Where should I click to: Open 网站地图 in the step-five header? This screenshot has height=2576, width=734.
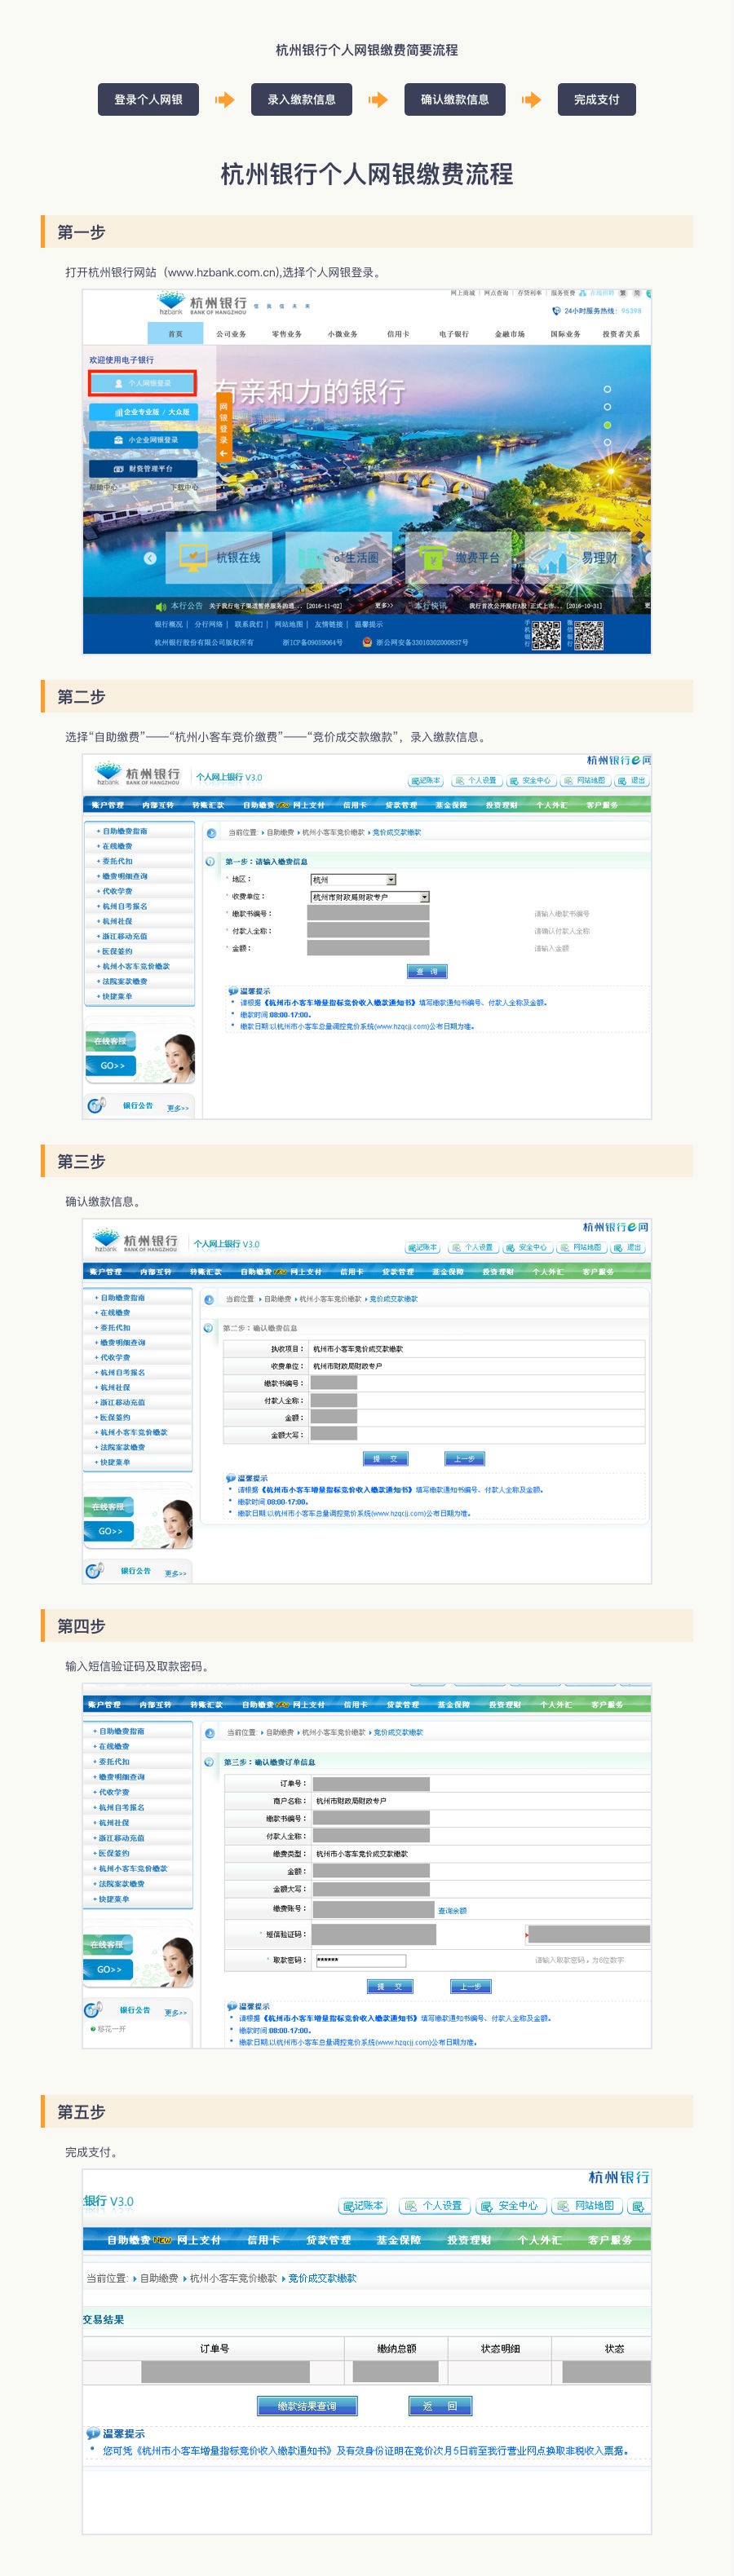[587, 2206]
